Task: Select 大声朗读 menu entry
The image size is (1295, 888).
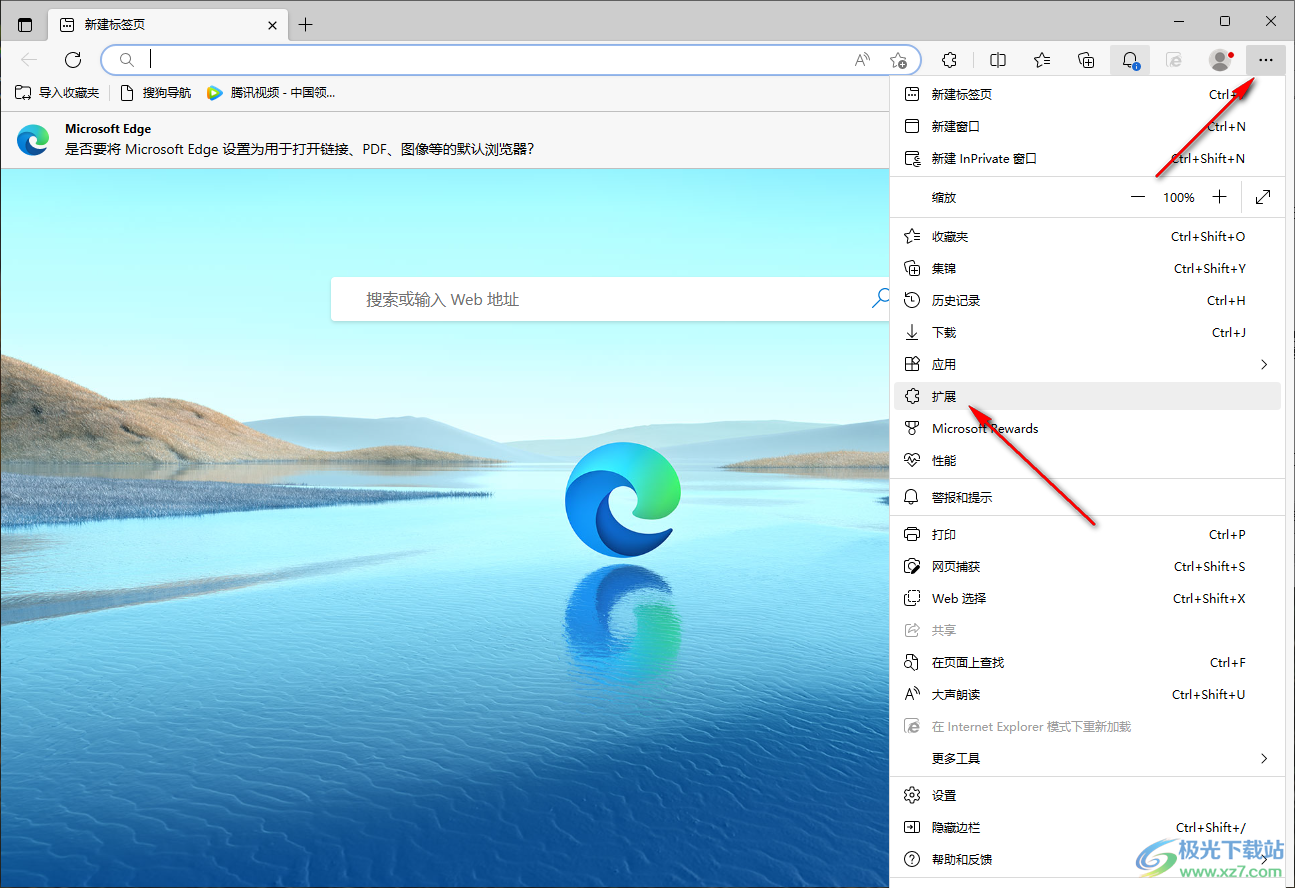Action: [1087, 694]
